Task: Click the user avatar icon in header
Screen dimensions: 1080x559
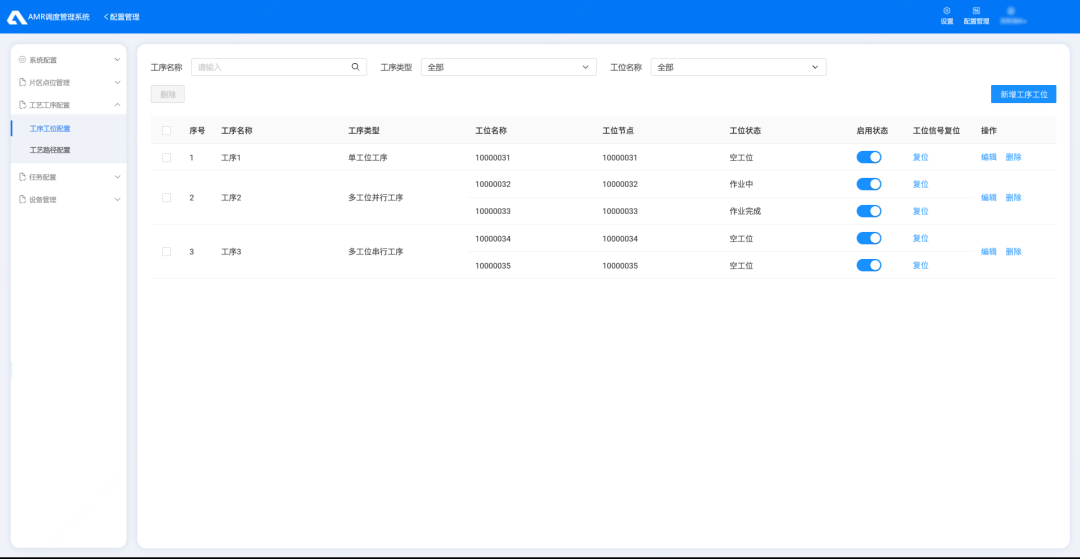Action: pyautogui.click(x=1013, y=11)
